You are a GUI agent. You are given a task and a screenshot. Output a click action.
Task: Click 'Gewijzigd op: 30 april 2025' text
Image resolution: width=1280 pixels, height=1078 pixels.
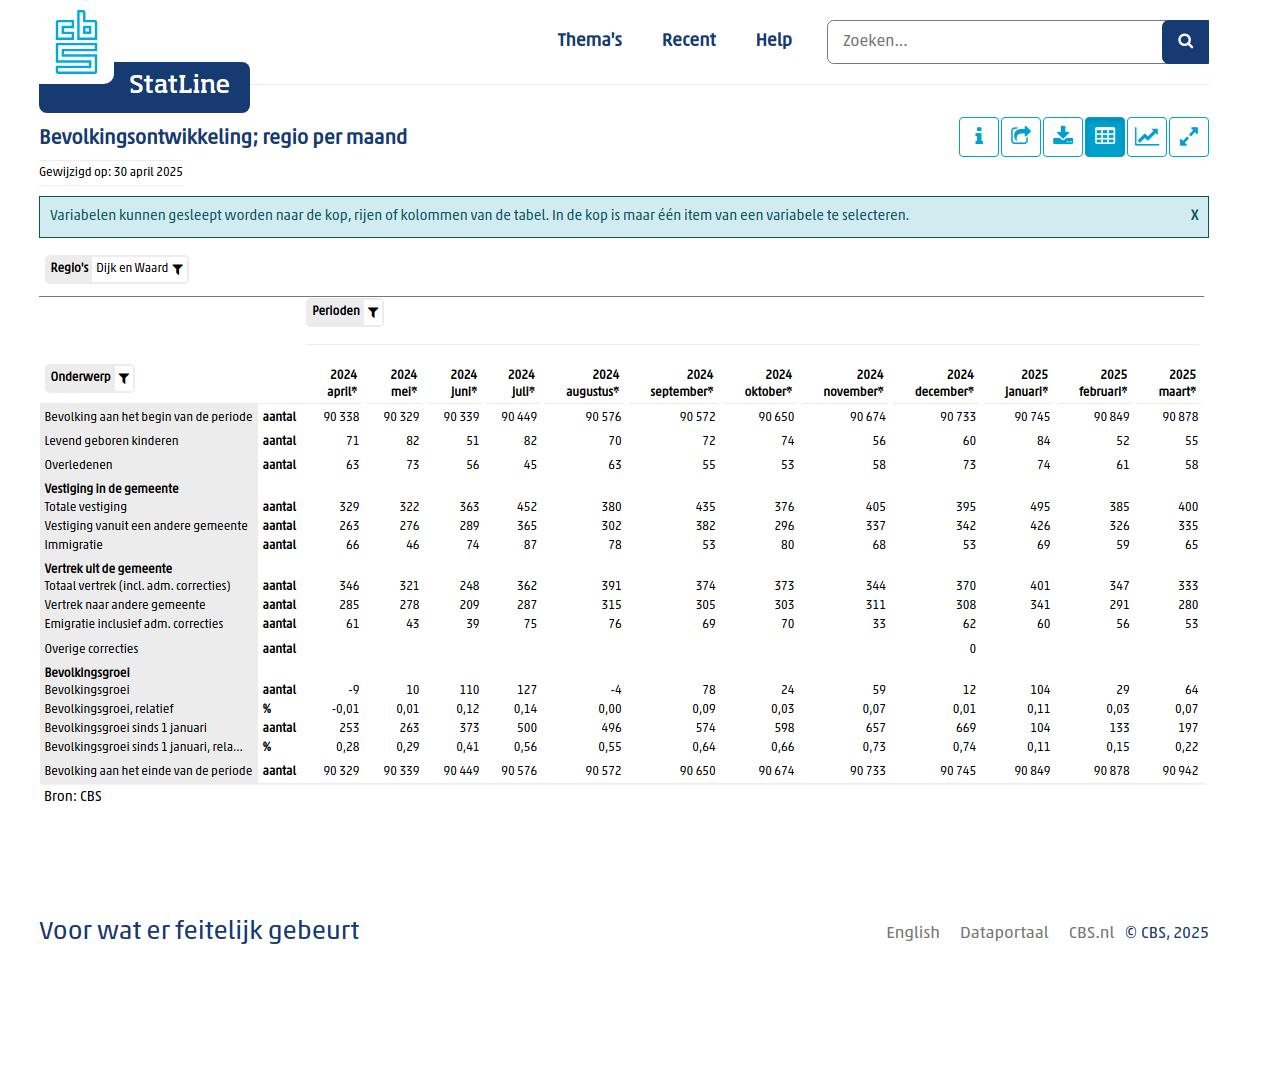[111, 172]
